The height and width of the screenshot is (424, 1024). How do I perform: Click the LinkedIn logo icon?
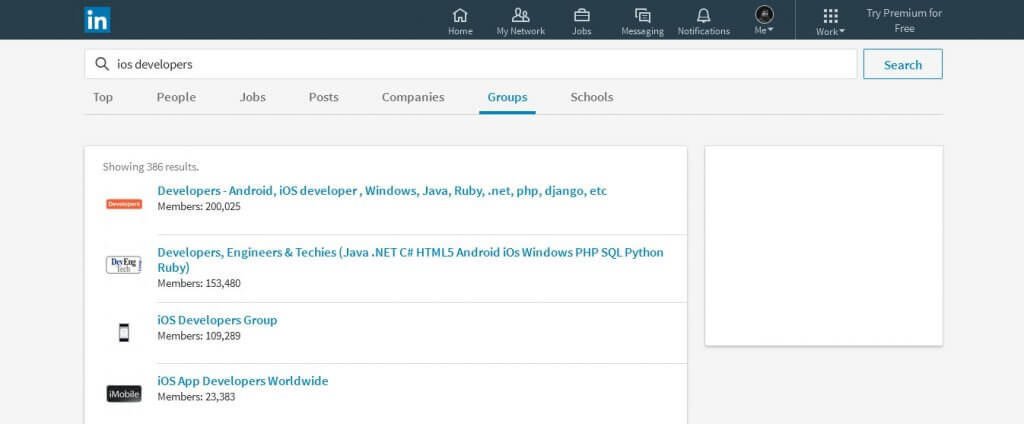coord(97,20)
